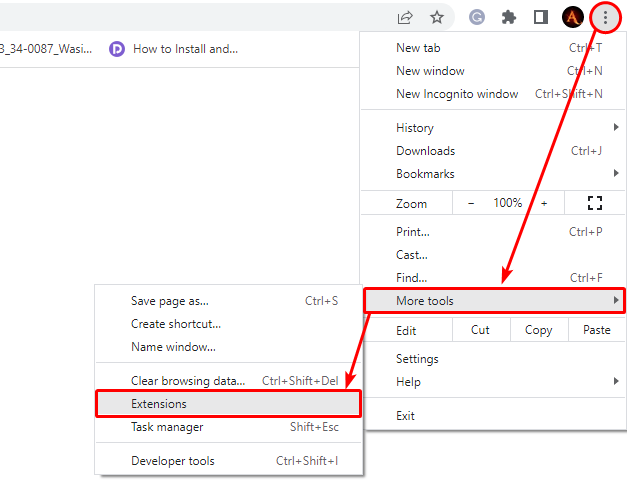
Task: Bookmark this page with the star icon
Action: 437,17
